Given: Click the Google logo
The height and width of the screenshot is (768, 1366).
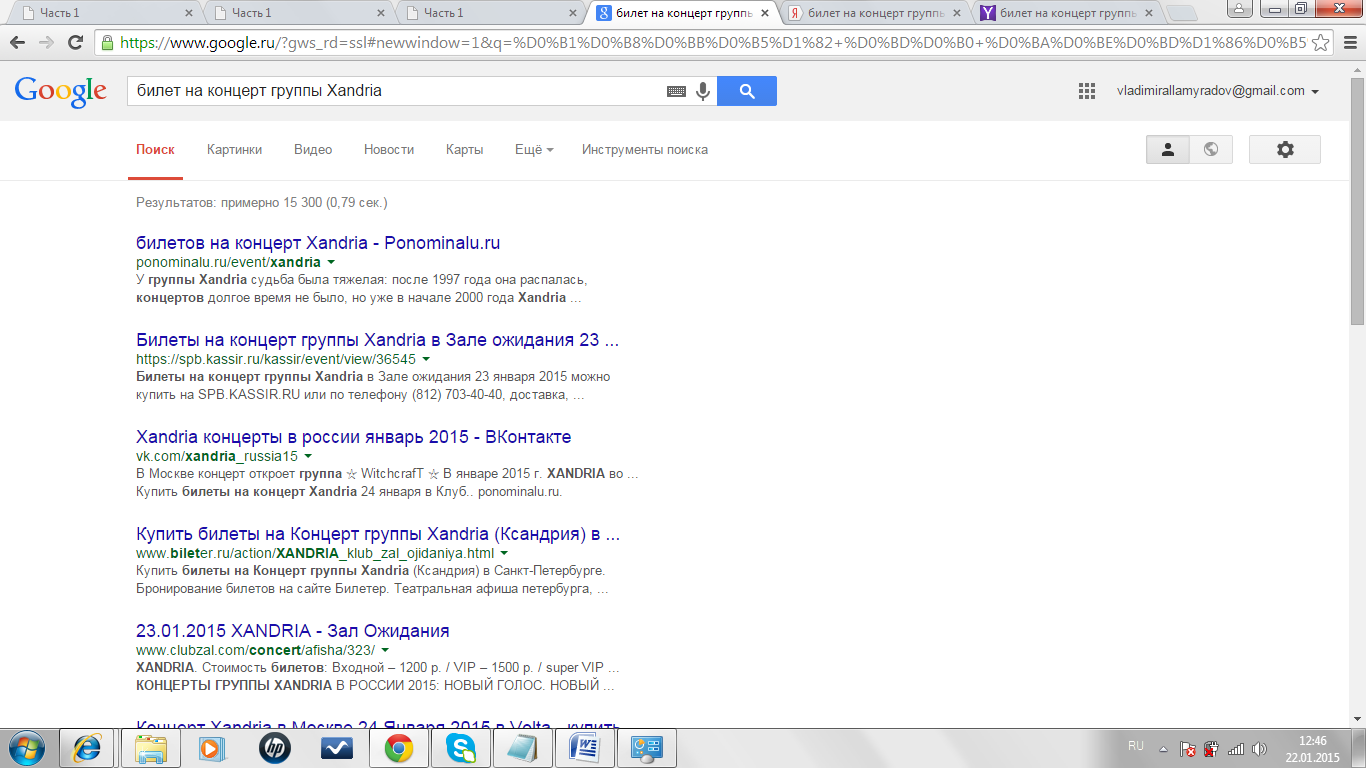Looking at the screenshot, I should pos(60,91).
